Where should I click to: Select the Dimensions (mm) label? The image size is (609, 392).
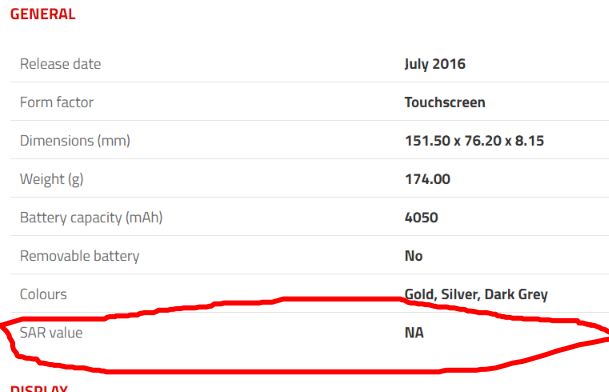75,141
